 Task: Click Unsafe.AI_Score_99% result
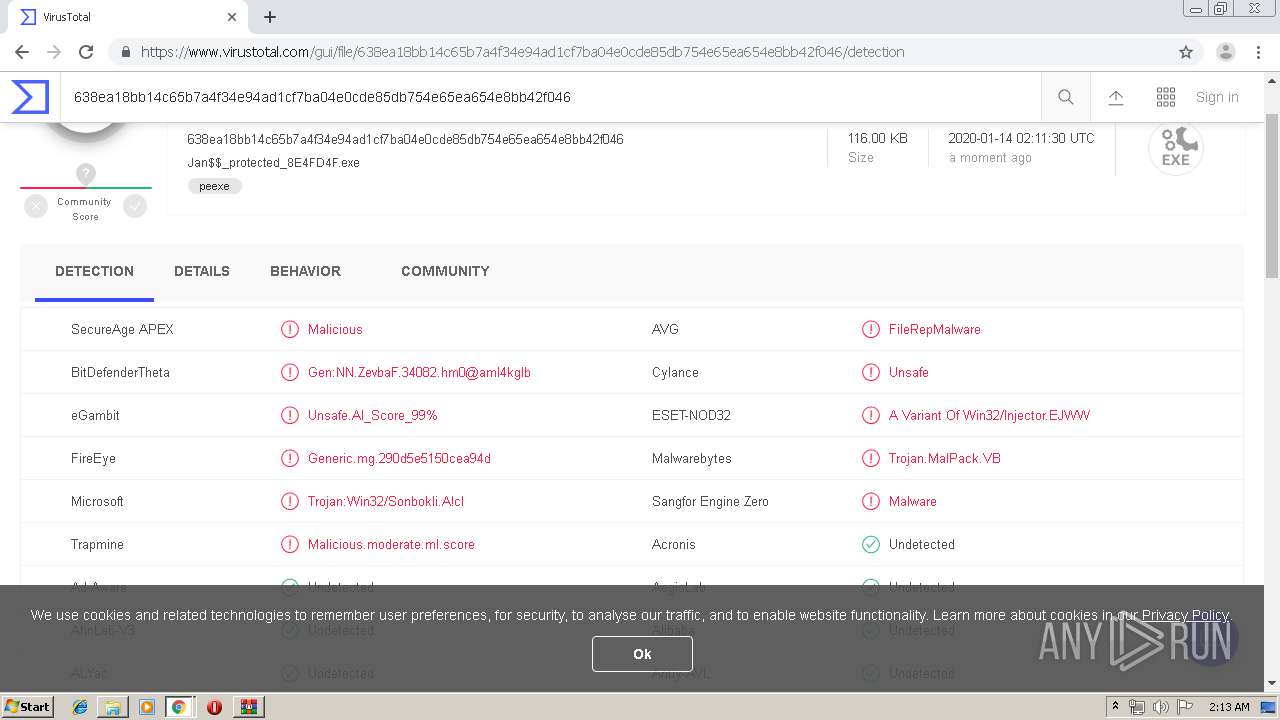(372, 415)
